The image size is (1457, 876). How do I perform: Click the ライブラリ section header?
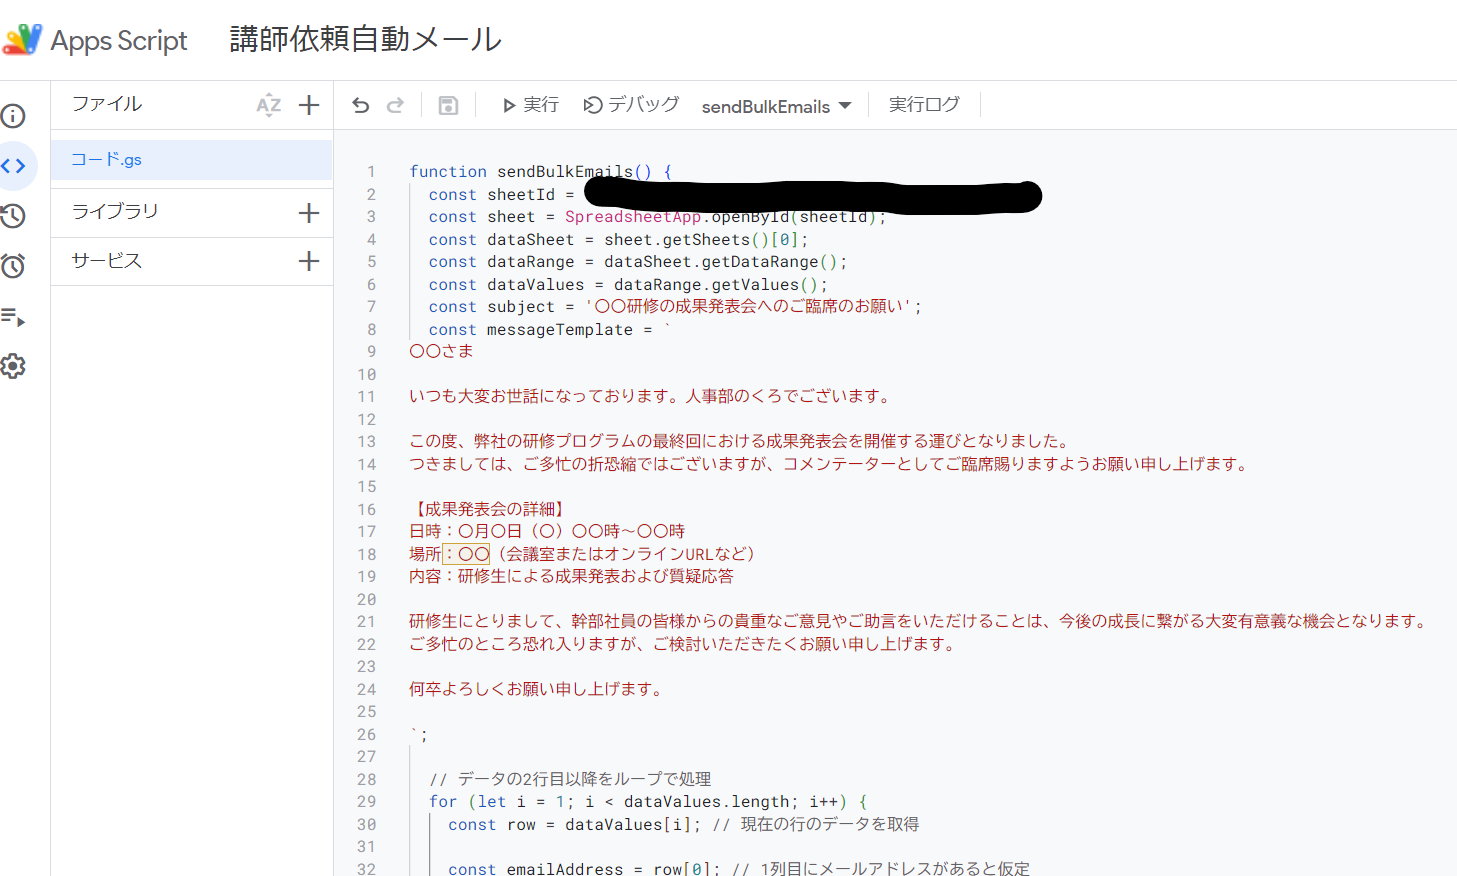click(115, 212)
